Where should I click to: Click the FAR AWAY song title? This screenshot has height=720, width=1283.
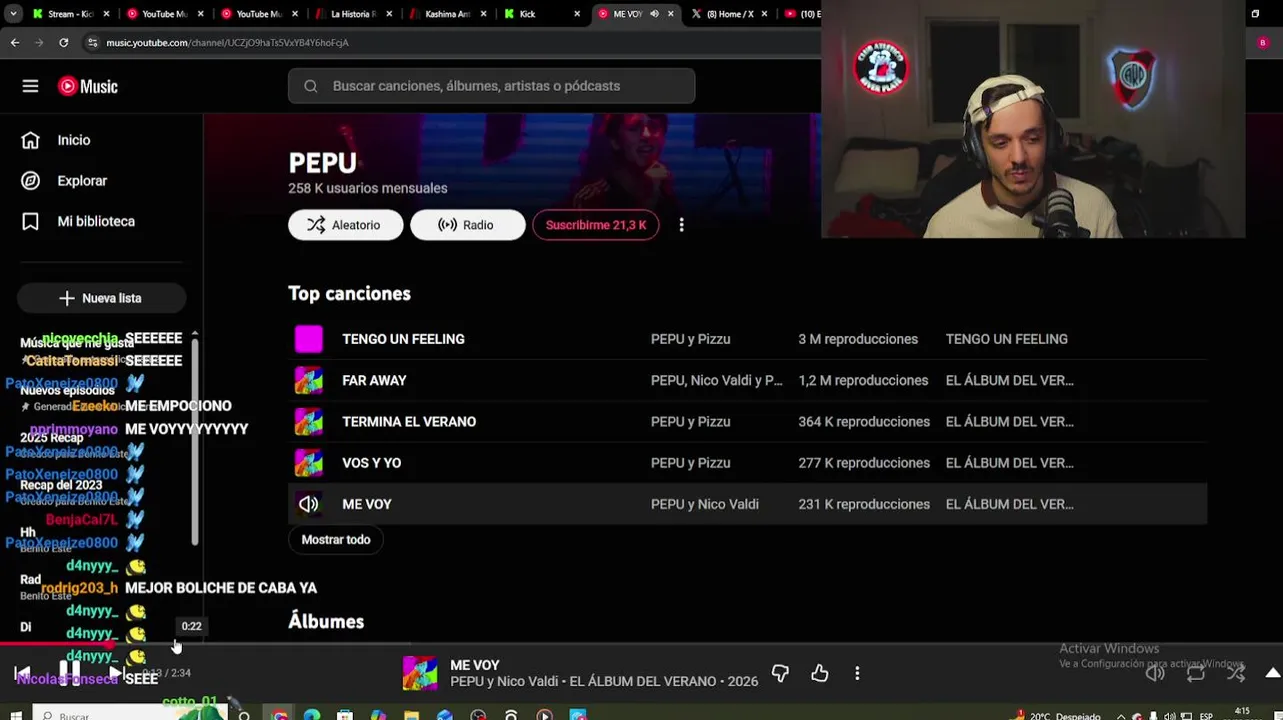[374, 380]
